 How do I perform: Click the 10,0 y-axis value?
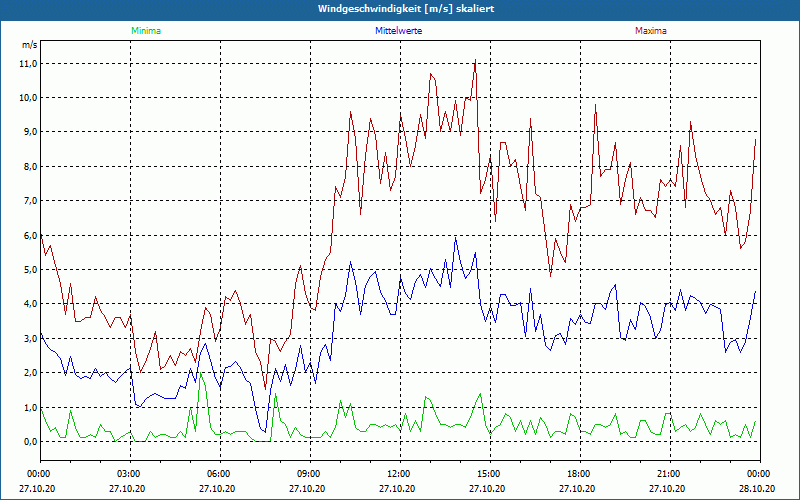click(29, 97)
